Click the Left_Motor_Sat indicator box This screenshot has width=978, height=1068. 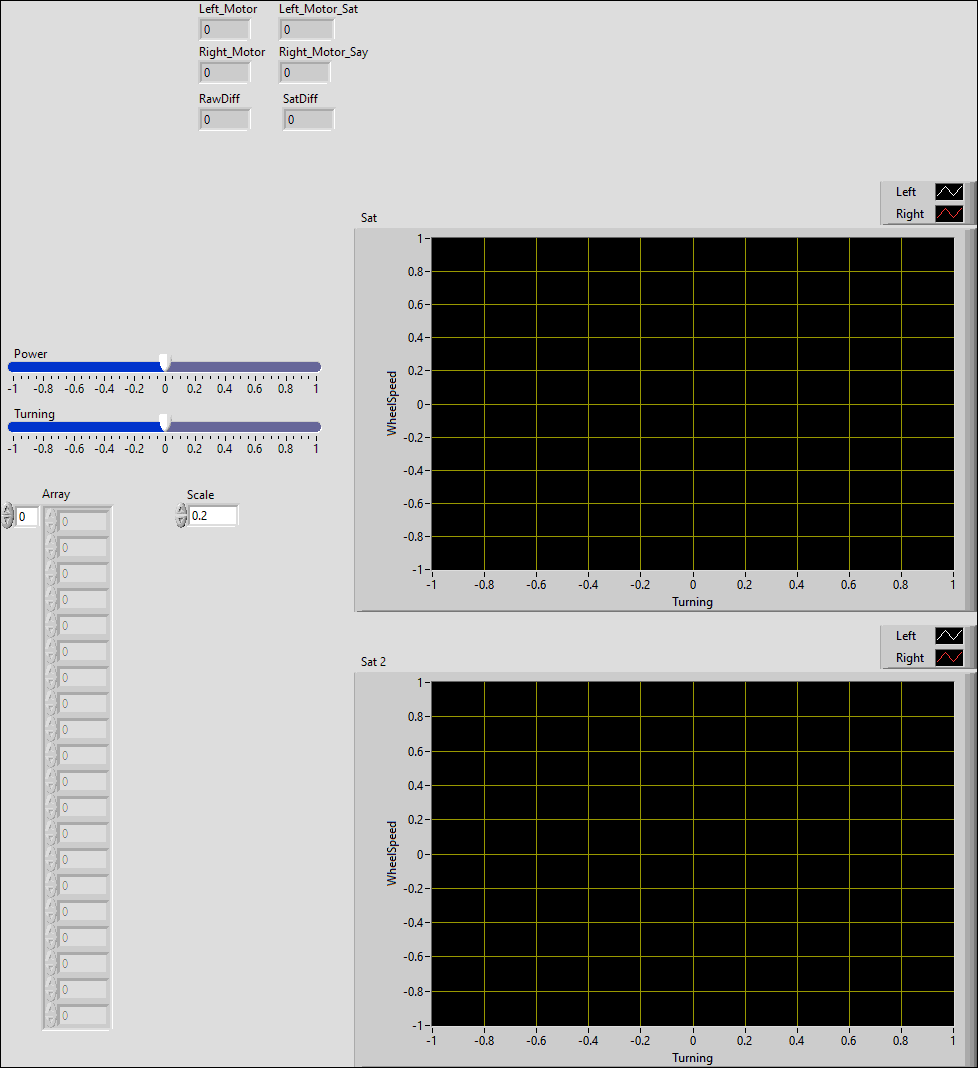pyautogui.click(x=306, y=30)
